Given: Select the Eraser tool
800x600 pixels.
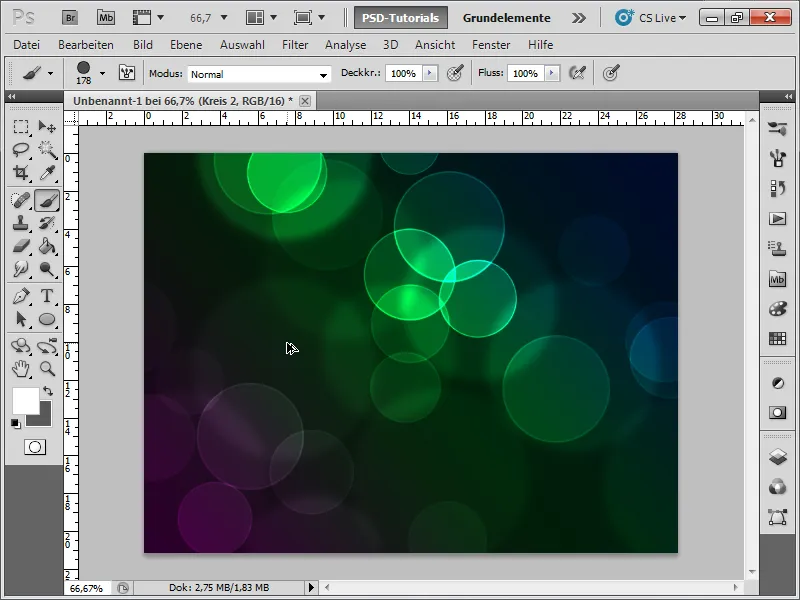Looking at the screenshot, I should (20, 246).
